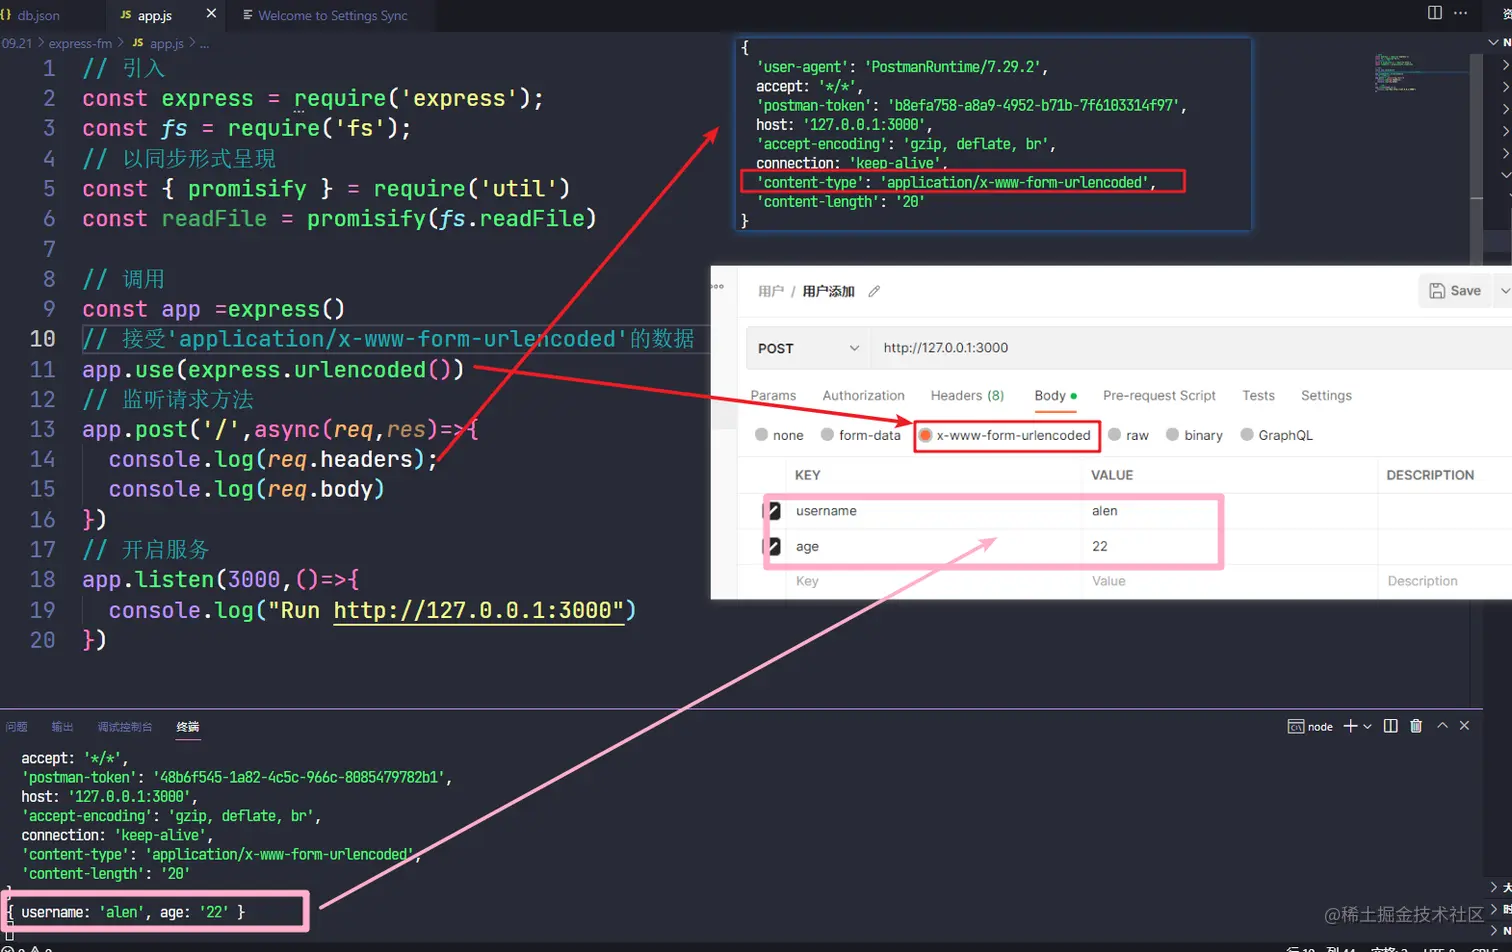Open dropdown arrow next to Save
The width and height of the screenshot is (1512, 952).
point(1503,291)
